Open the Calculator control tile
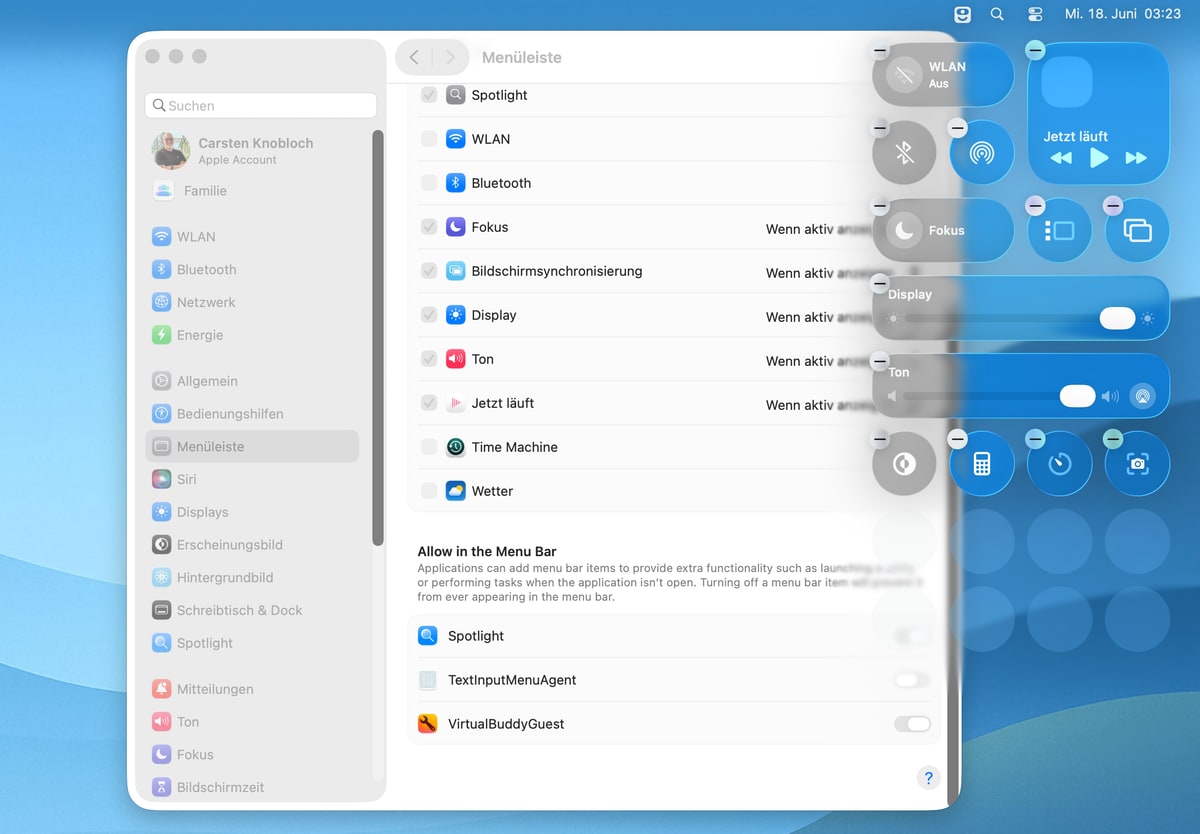1200x834 pixels. (x=981, y=463)
